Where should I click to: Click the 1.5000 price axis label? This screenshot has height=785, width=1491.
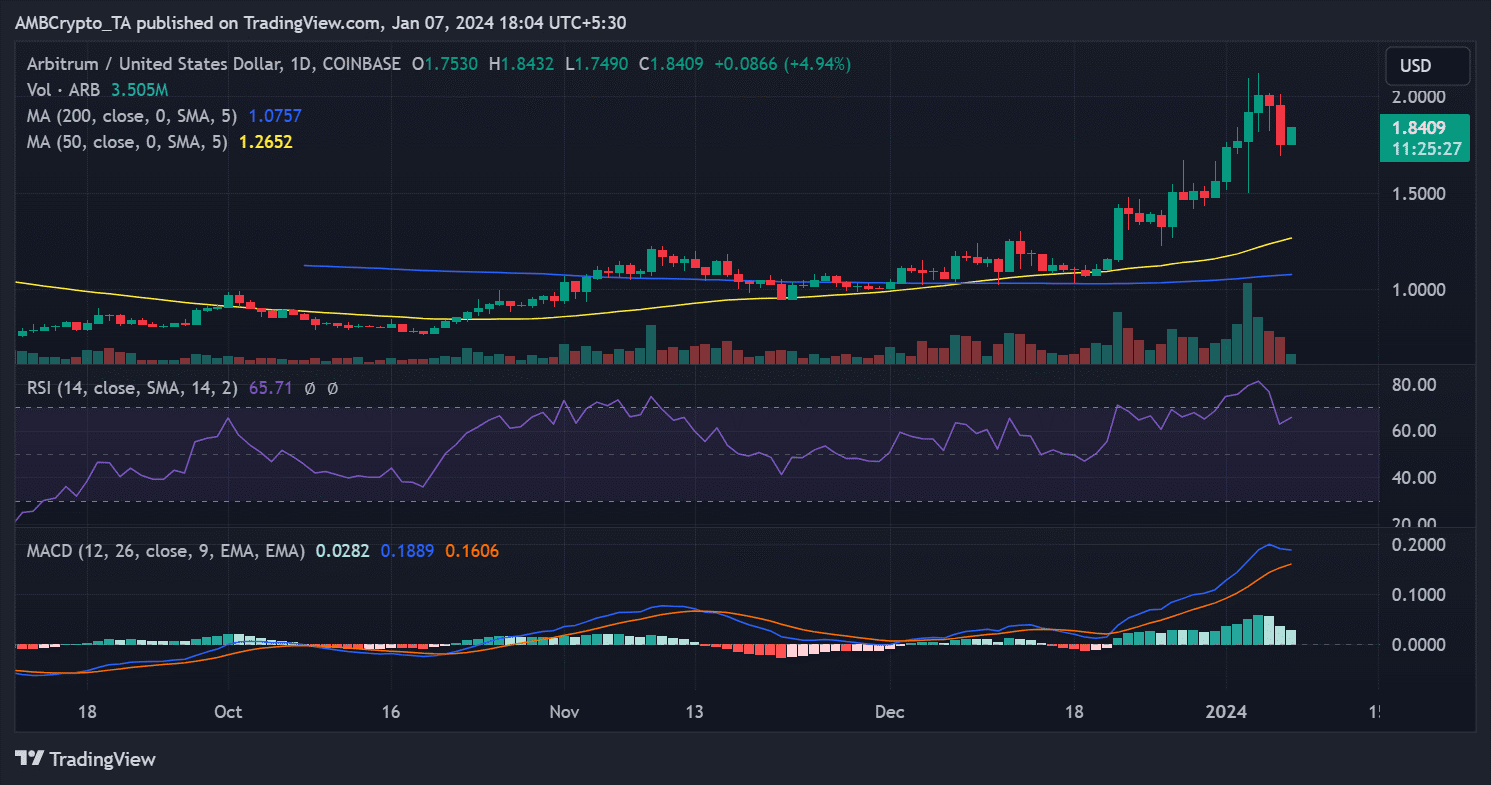(1417, 193)
